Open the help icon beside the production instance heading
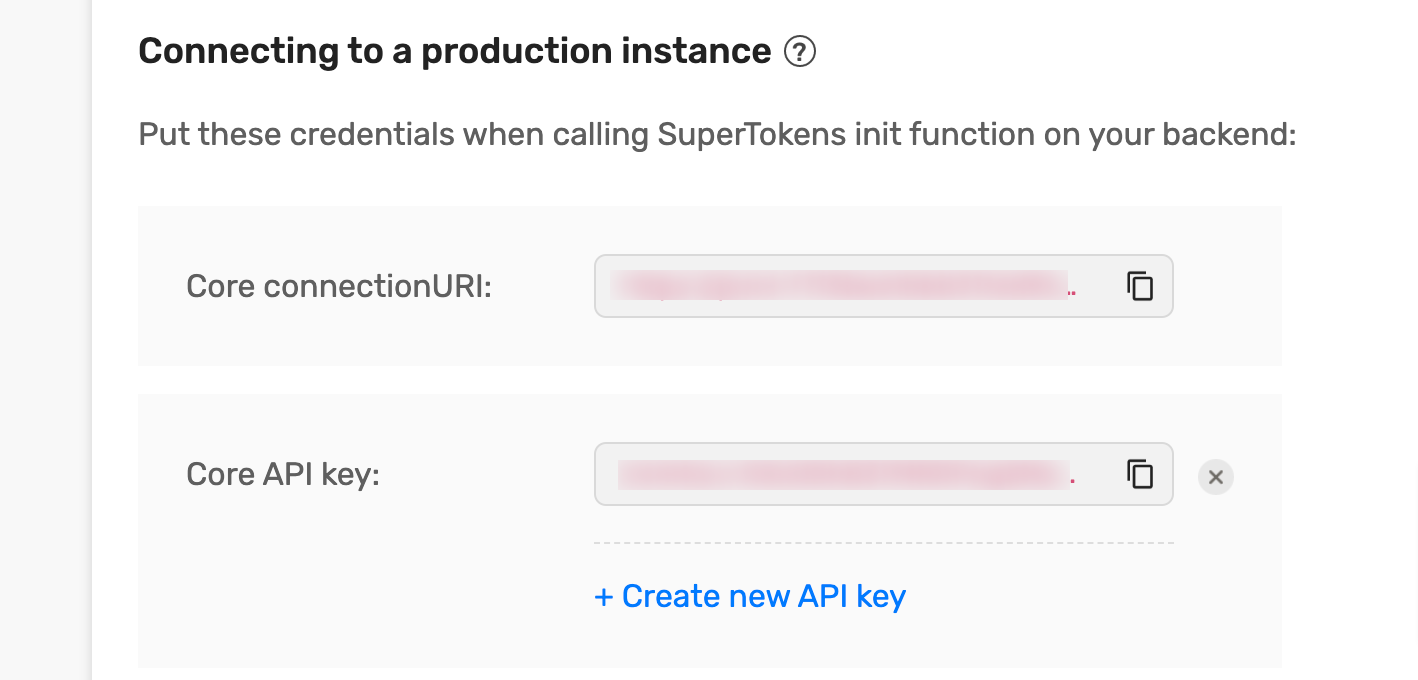 pos(800,51)
